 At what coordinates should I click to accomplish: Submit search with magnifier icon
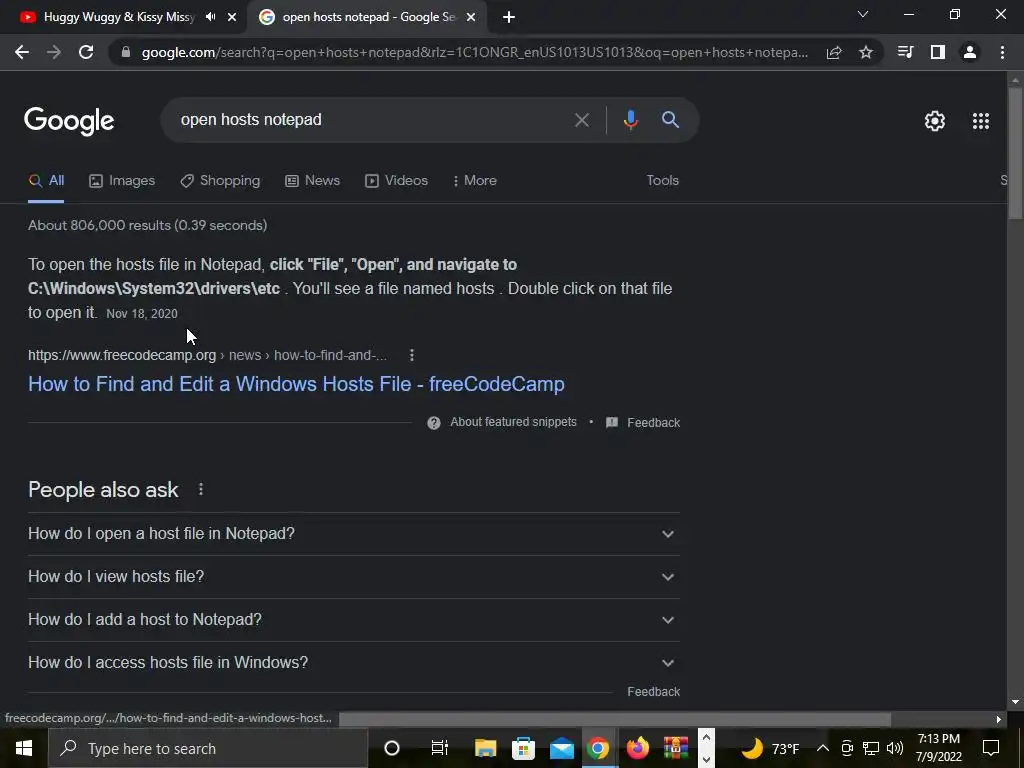(x=670, y=120)
